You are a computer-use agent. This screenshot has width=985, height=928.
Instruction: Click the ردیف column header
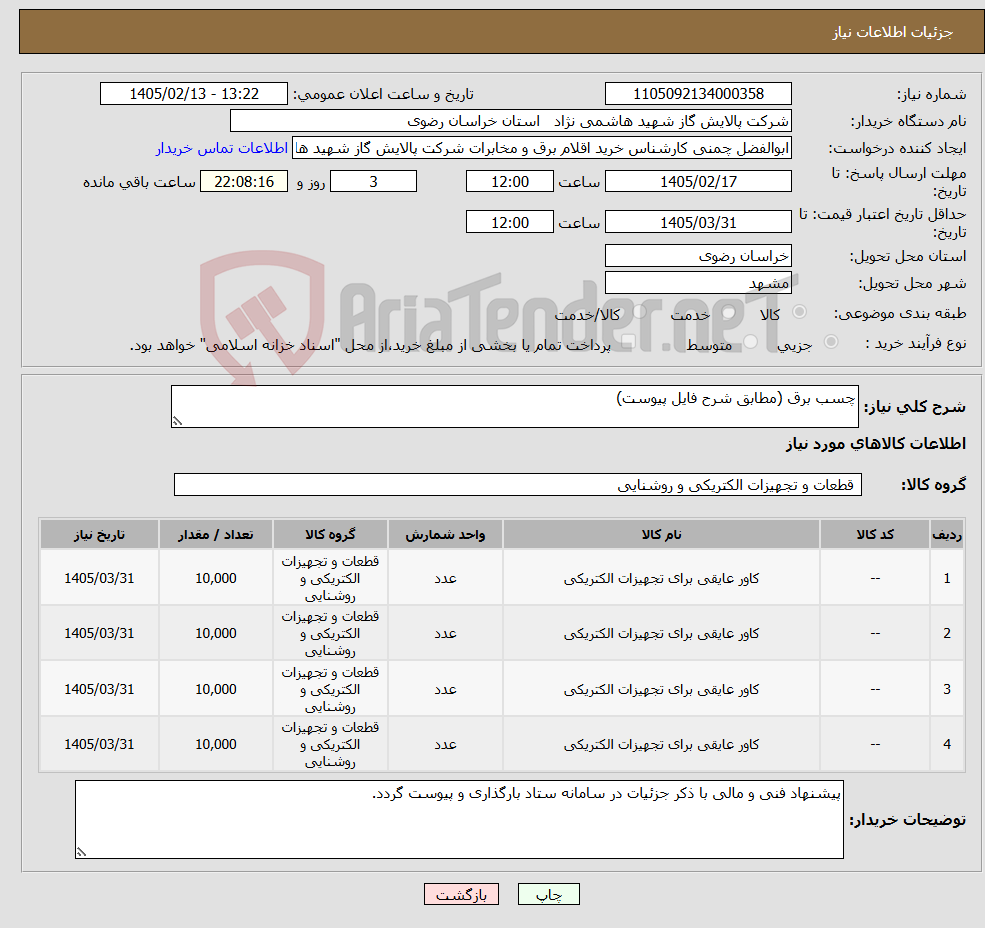point(947,534)
